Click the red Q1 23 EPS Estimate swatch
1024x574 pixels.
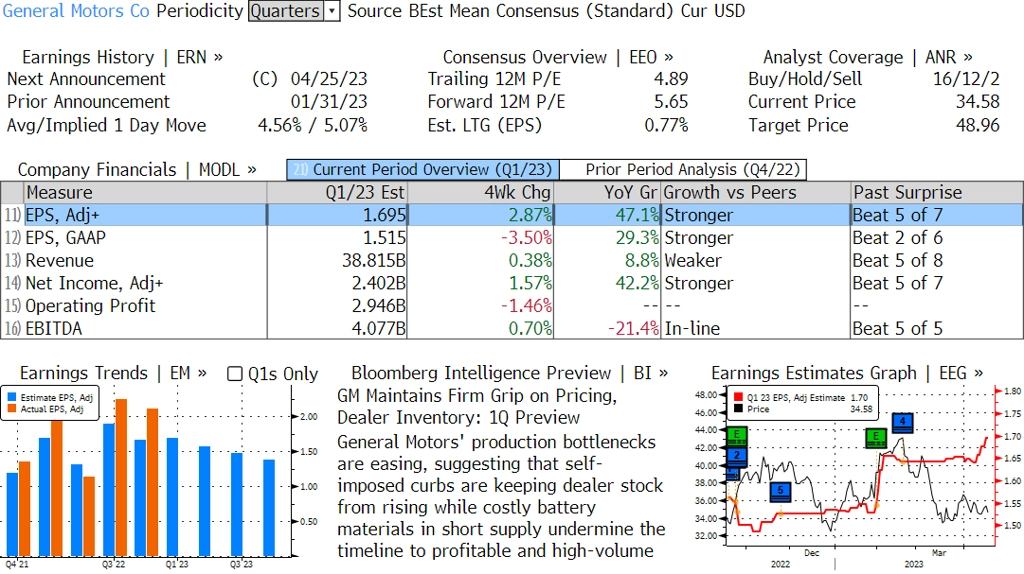(738, 397)
